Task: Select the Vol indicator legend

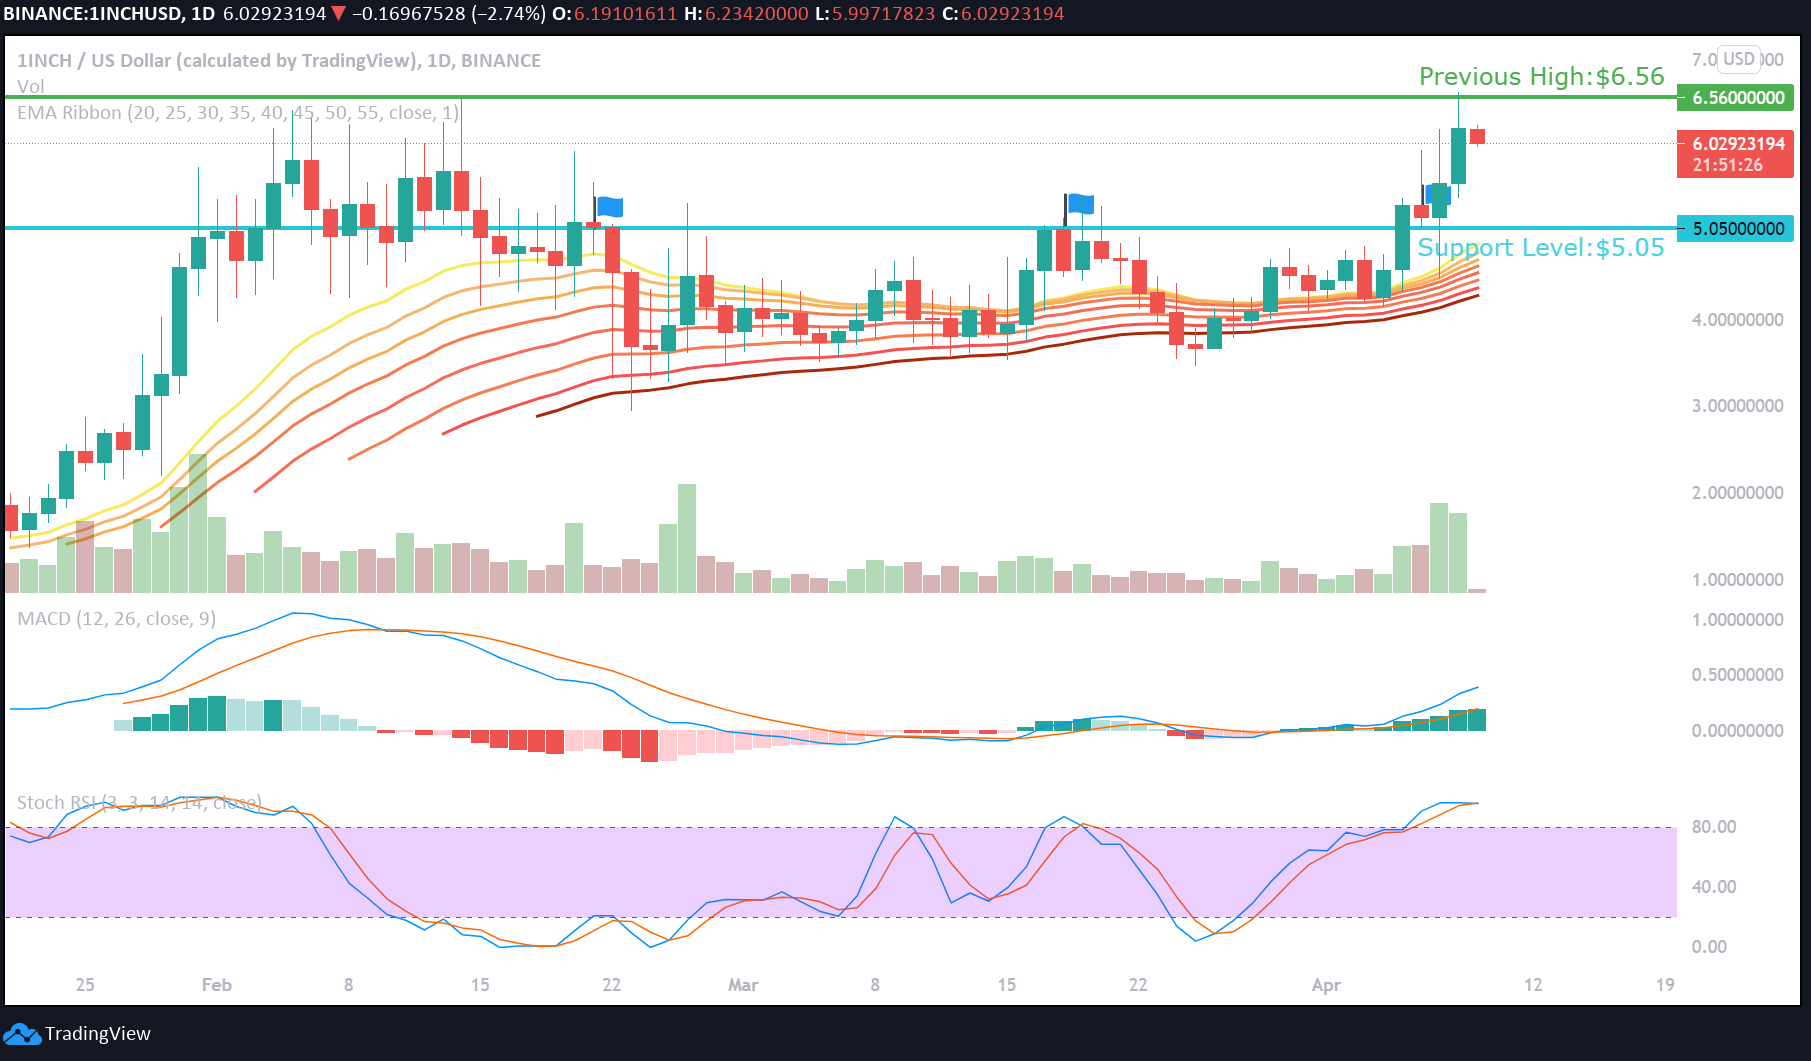Action: (30, 87)
